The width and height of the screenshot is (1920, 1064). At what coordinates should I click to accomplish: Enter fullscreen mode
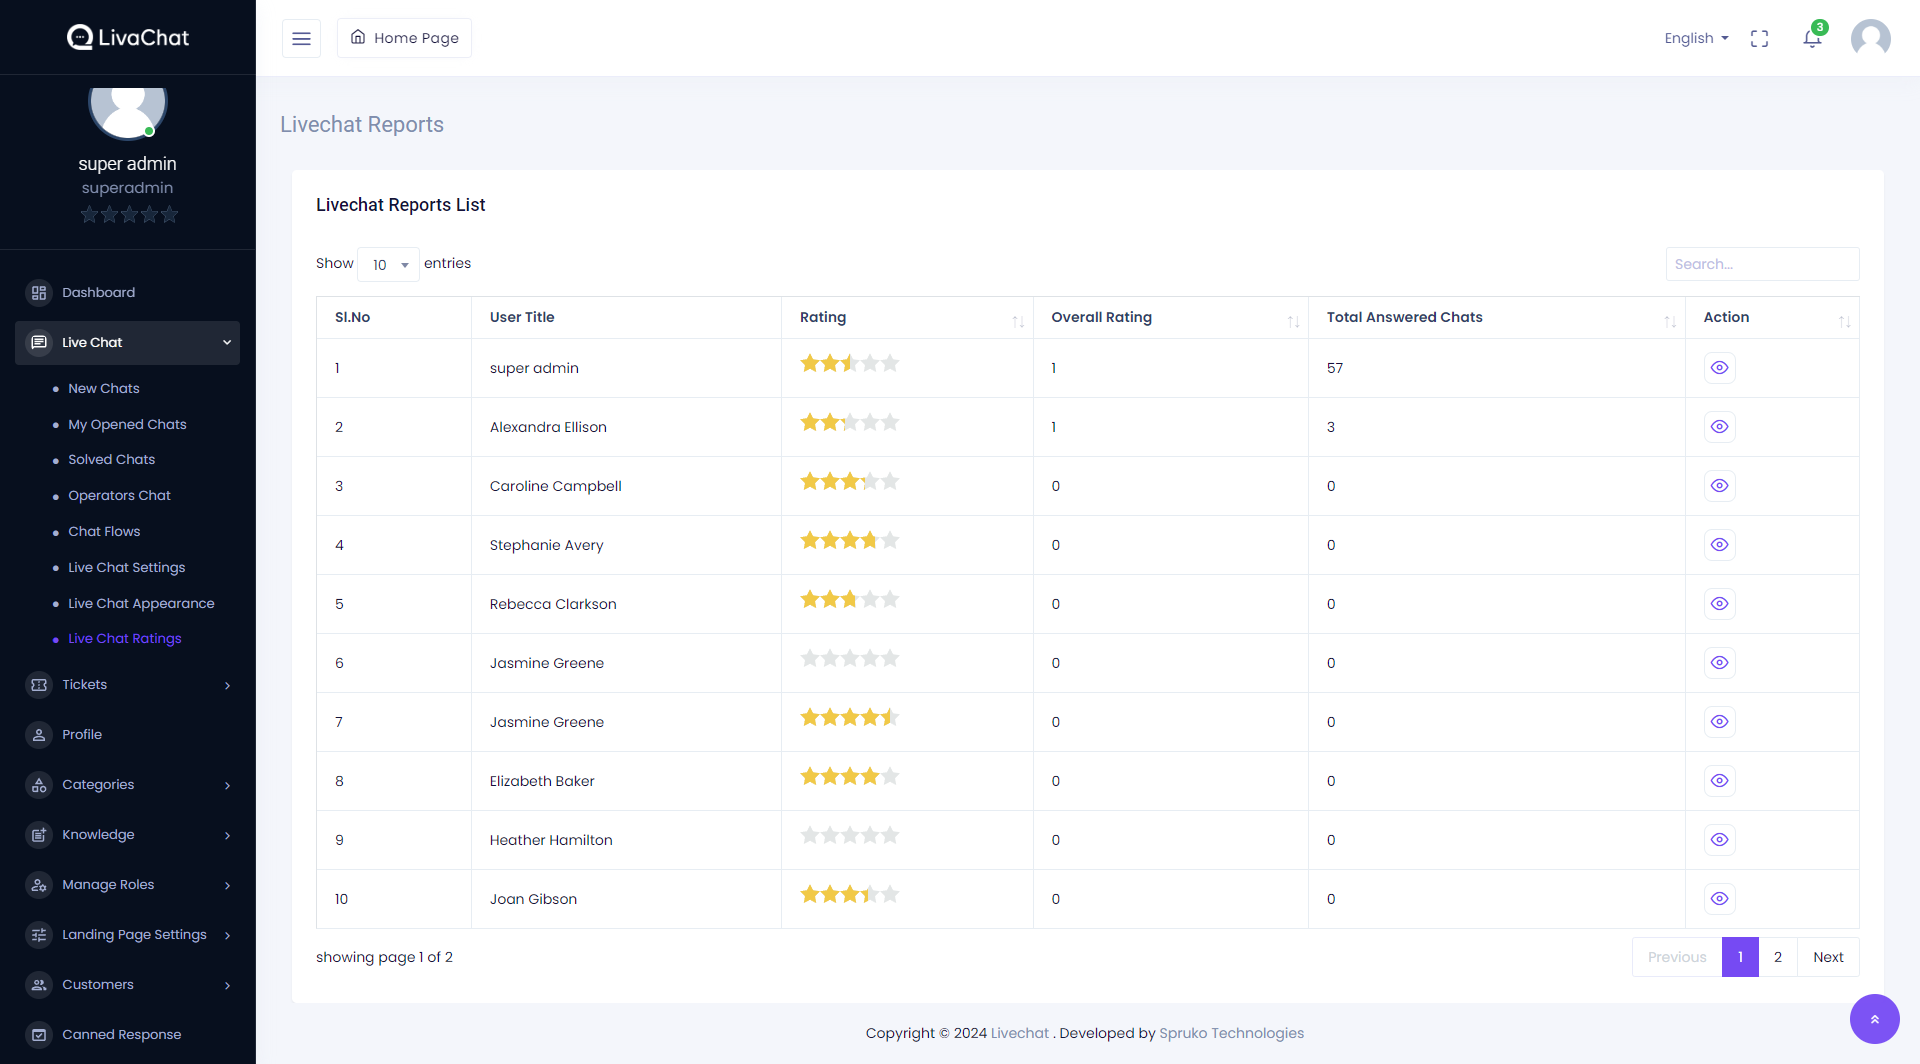coord(1759,38)
